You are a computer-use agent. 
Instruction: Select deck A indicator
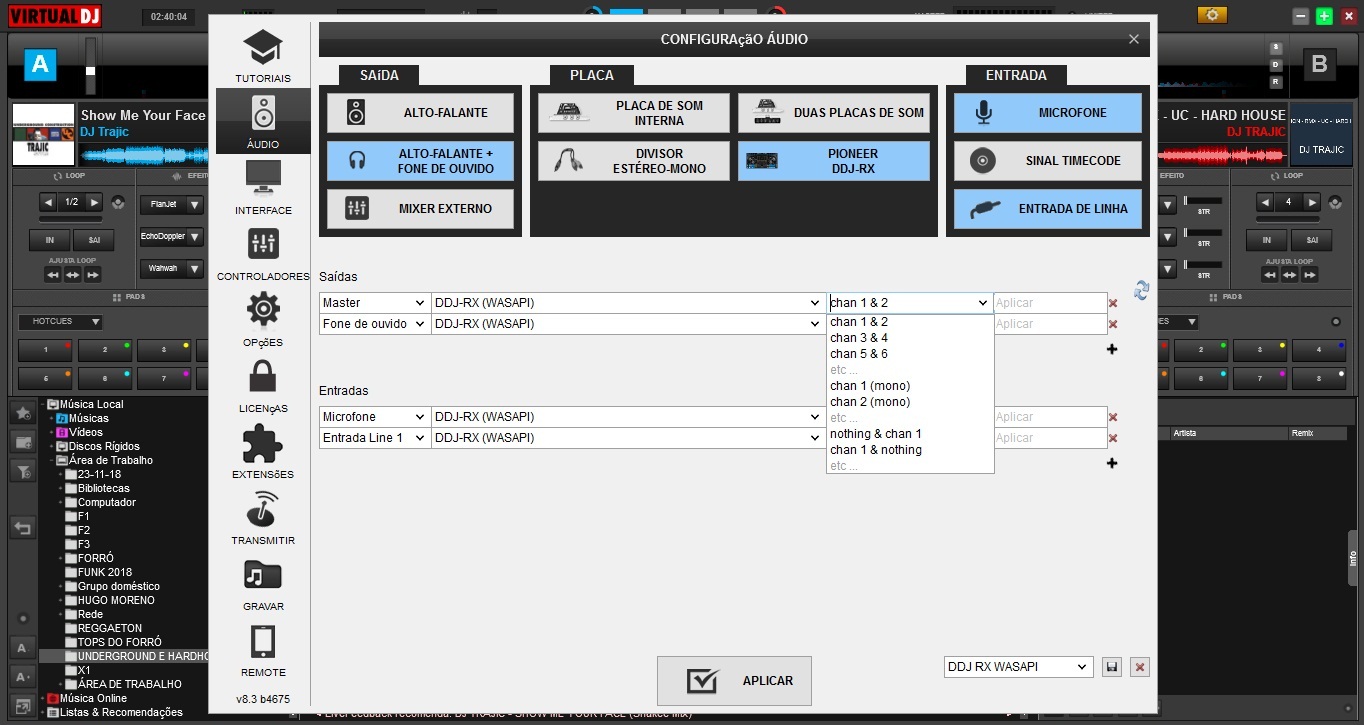(x=40, y=65)
